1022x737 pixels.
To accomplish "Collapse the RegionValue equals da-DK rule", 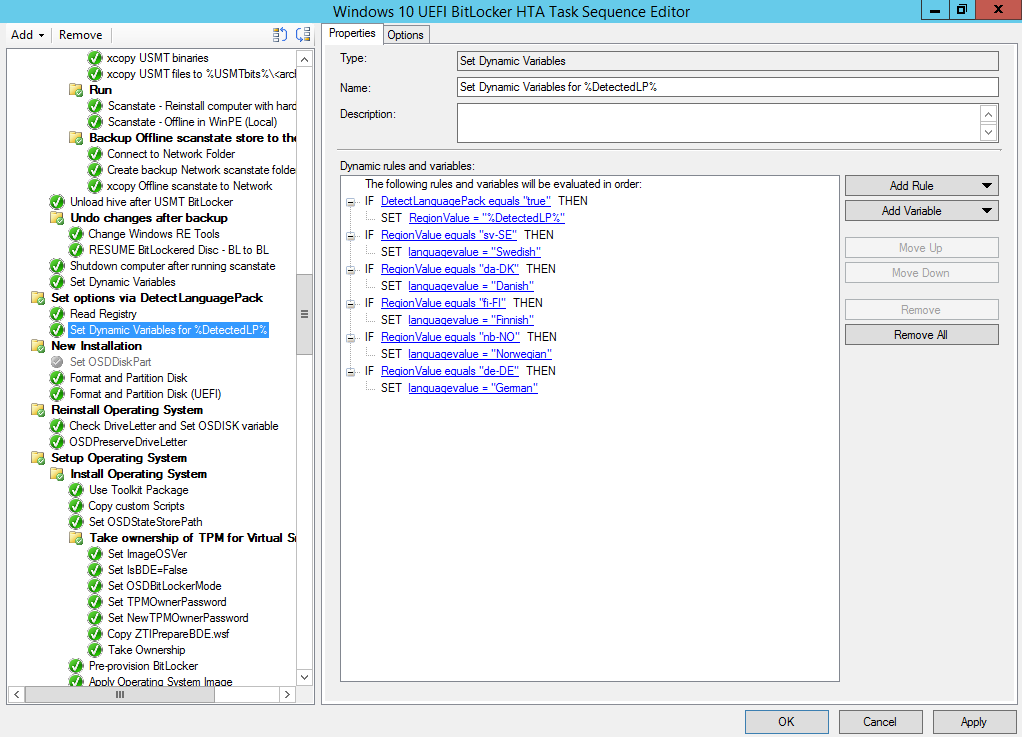I will pos(351,270).
